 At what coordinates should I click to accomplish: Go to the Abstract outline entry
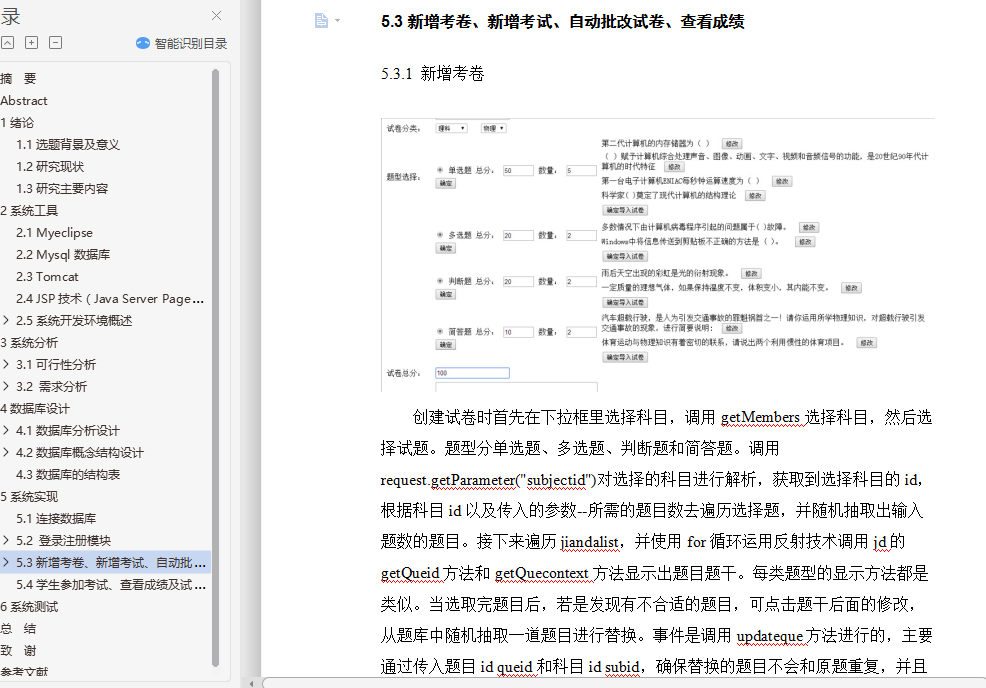(24, 101)
